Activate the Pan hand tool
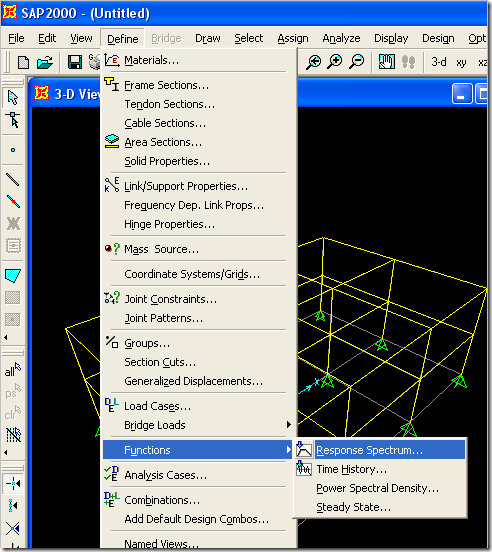The height and width of the screenshot is (552, 492). click(386, 62)
